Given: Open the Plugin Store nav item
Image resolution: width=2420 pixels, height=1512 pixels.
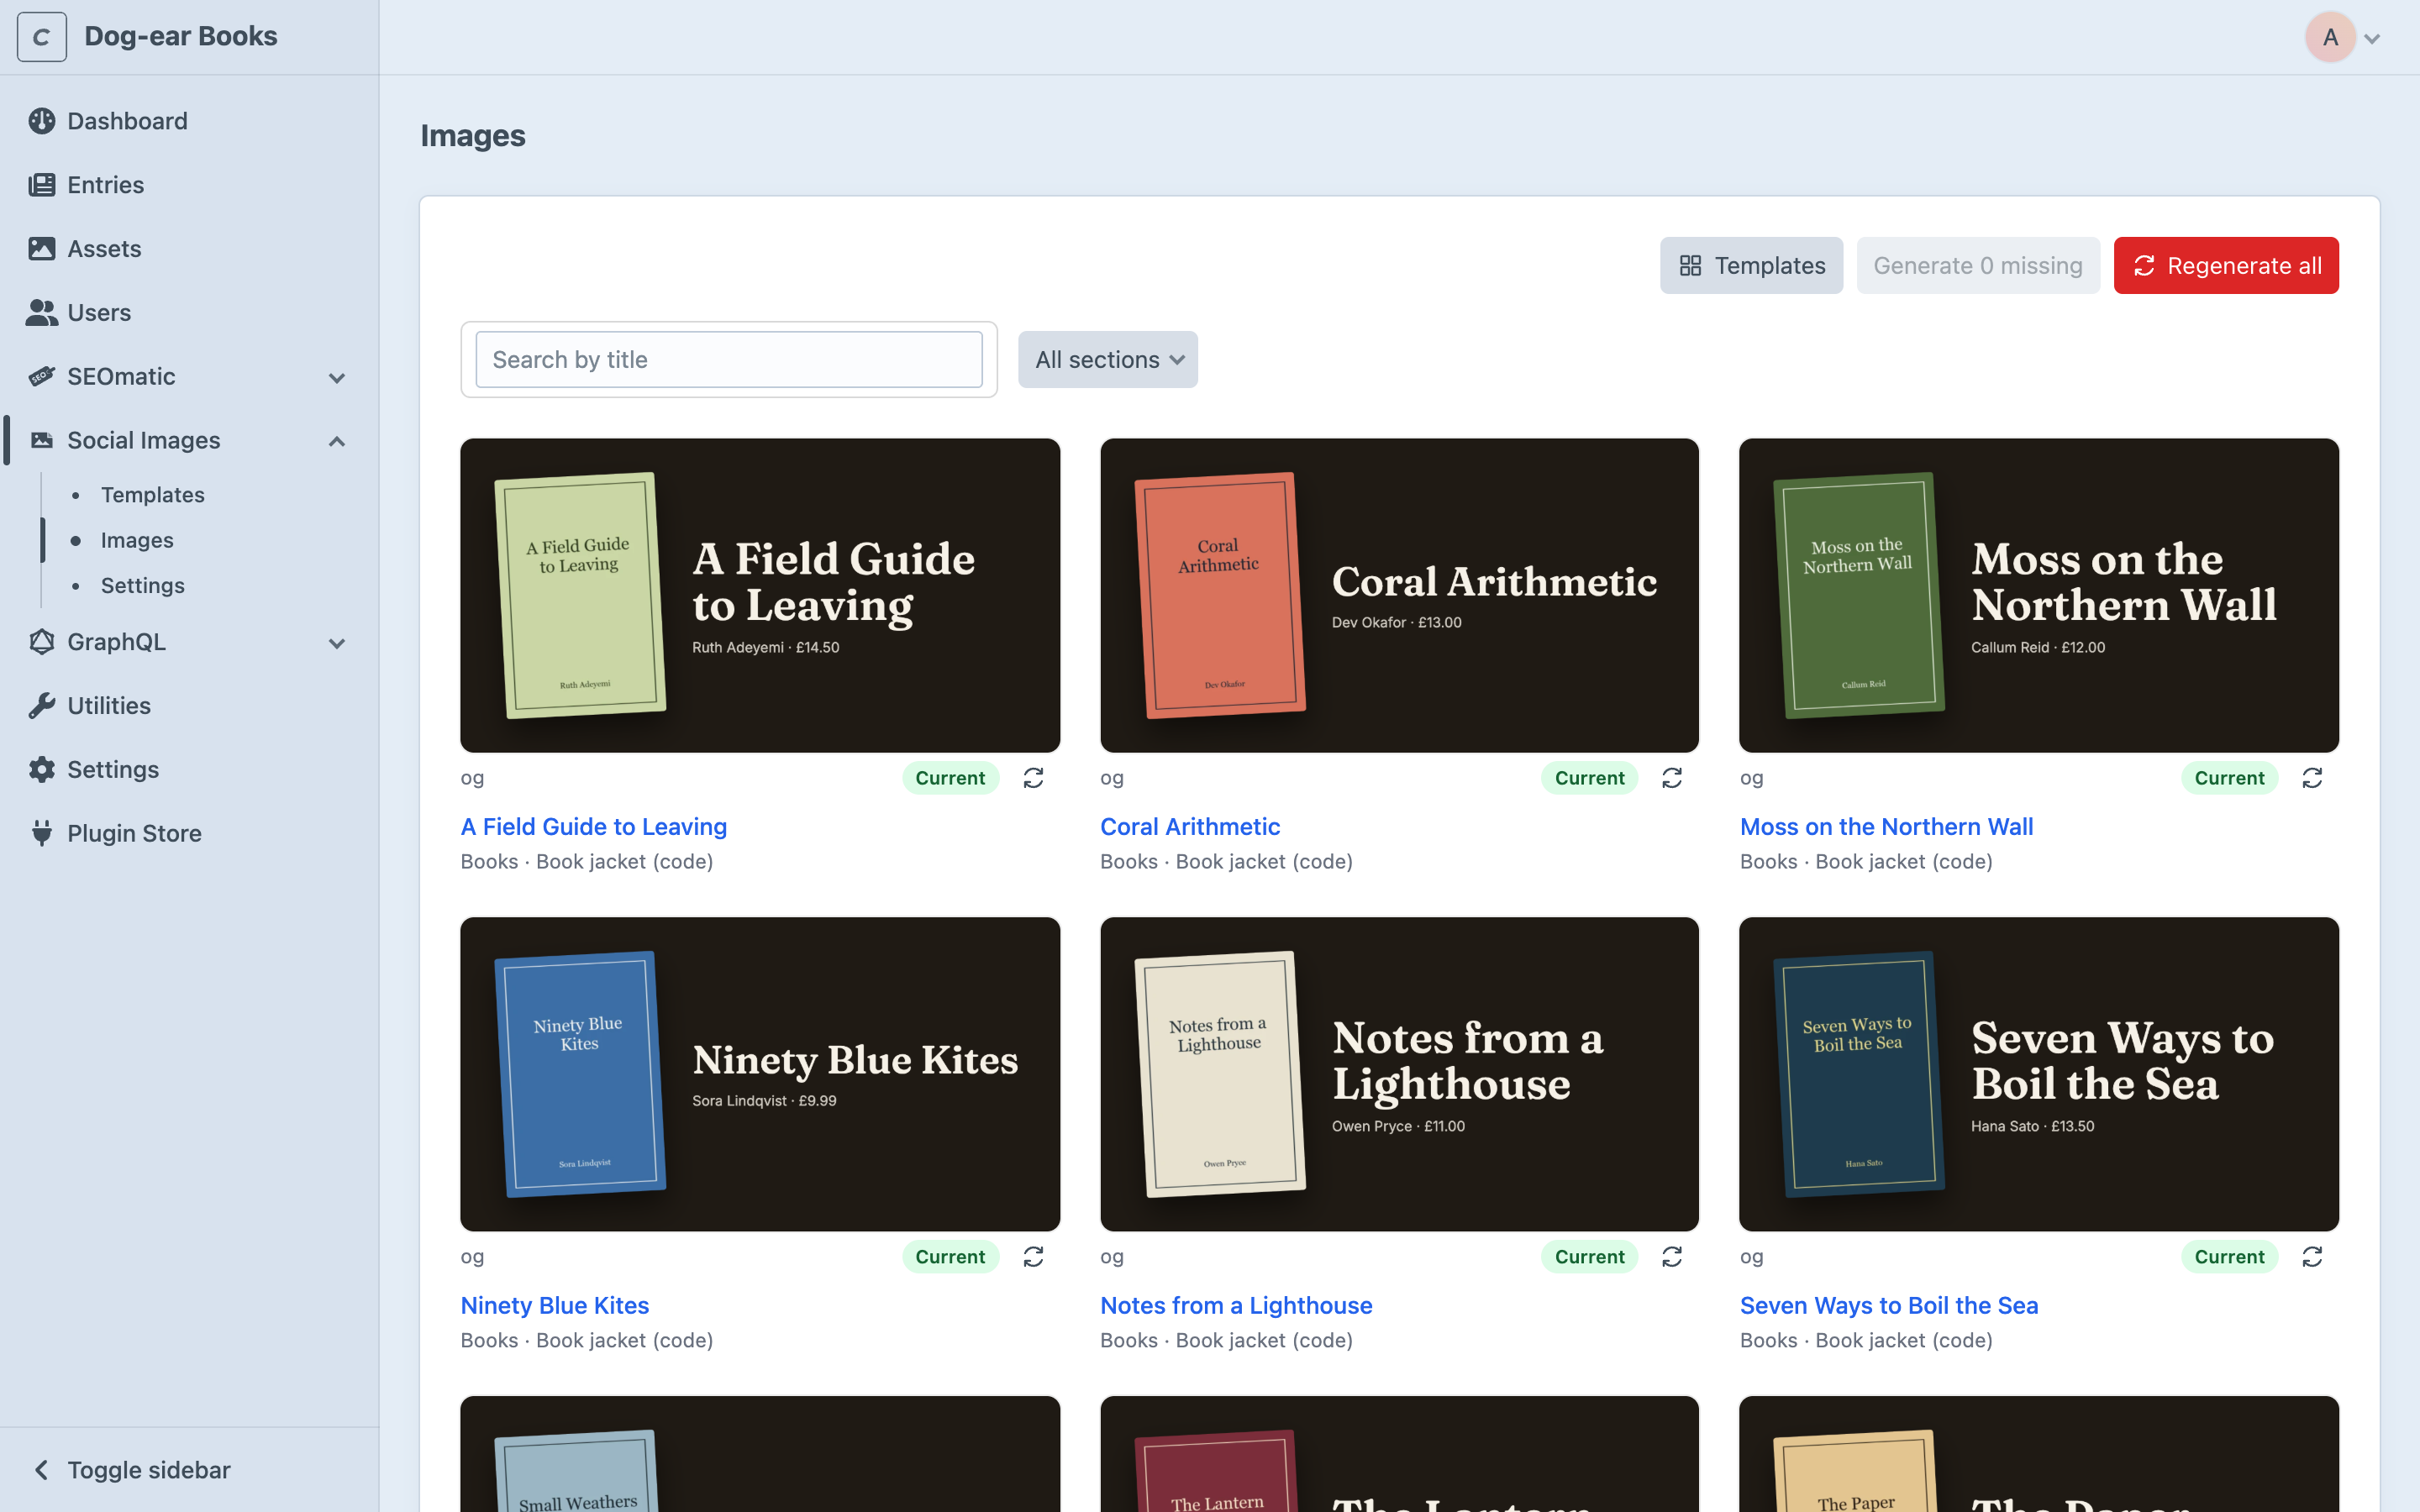Looking at the screenshot, I should point(134,833).
